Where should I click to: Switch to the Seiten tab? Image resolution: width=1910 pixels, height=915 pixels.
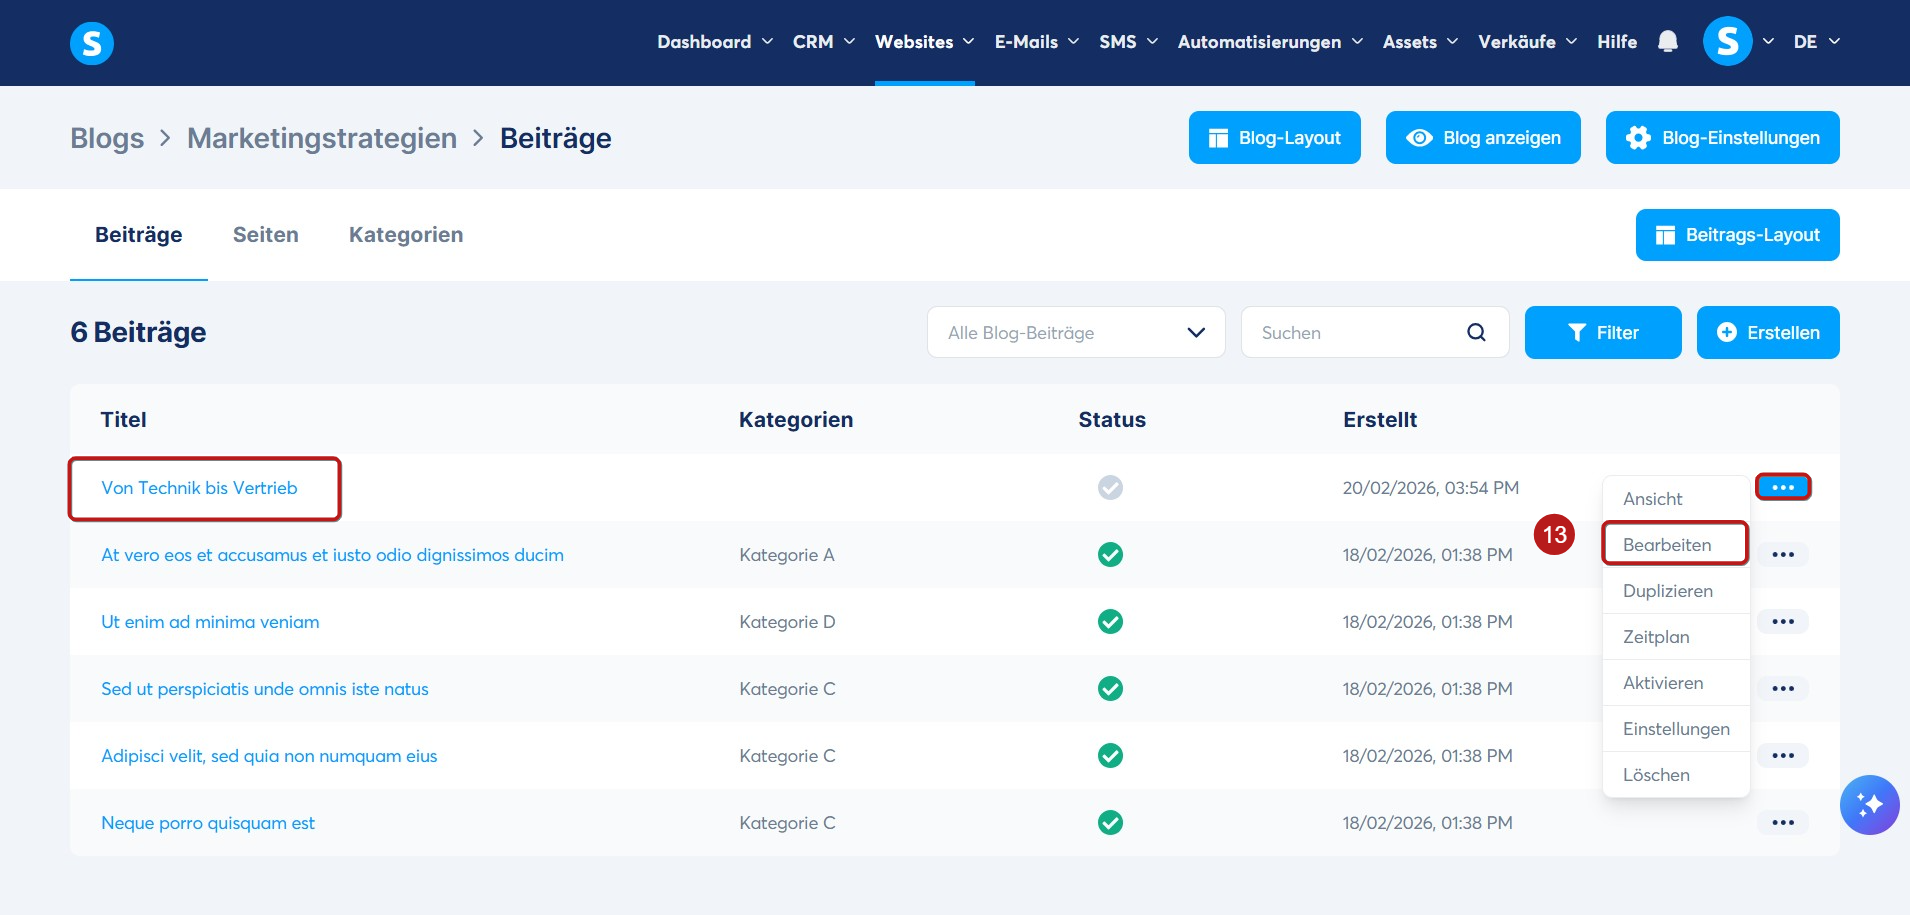(266, 235)
